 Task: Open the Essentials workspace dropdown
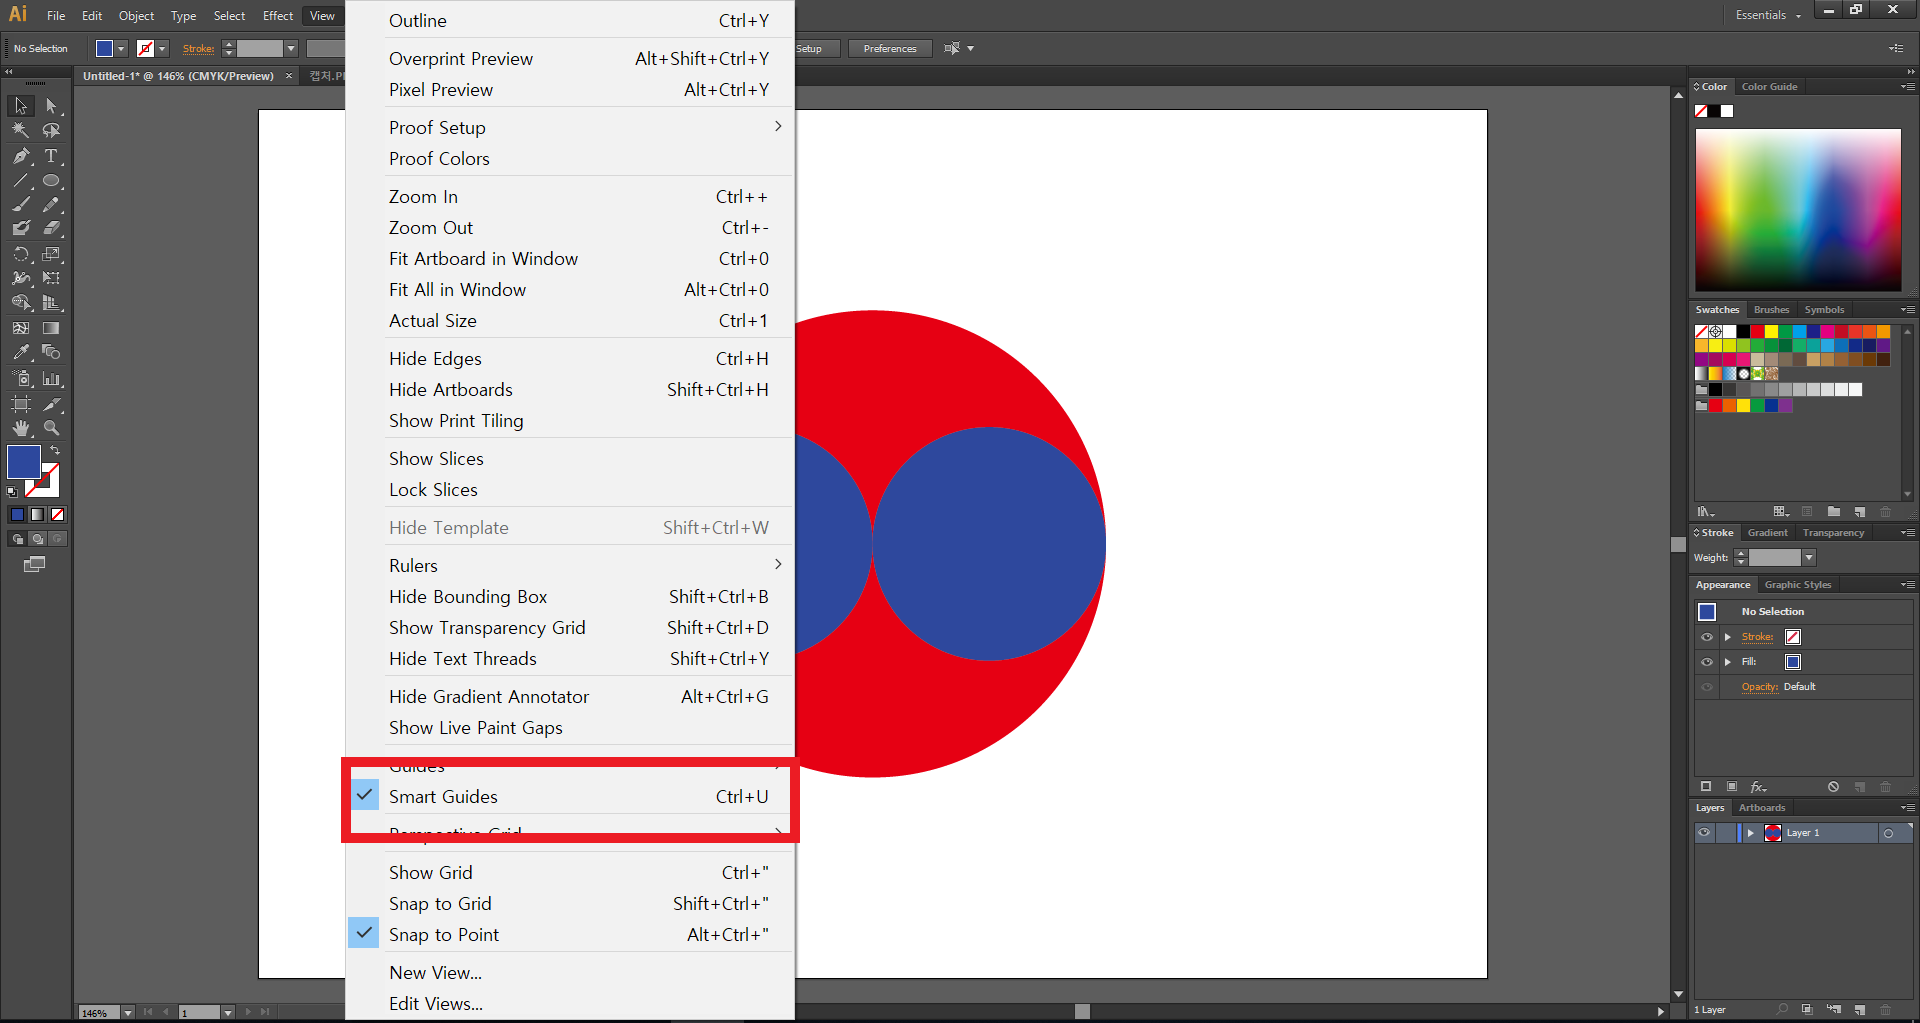point(1768,15)
